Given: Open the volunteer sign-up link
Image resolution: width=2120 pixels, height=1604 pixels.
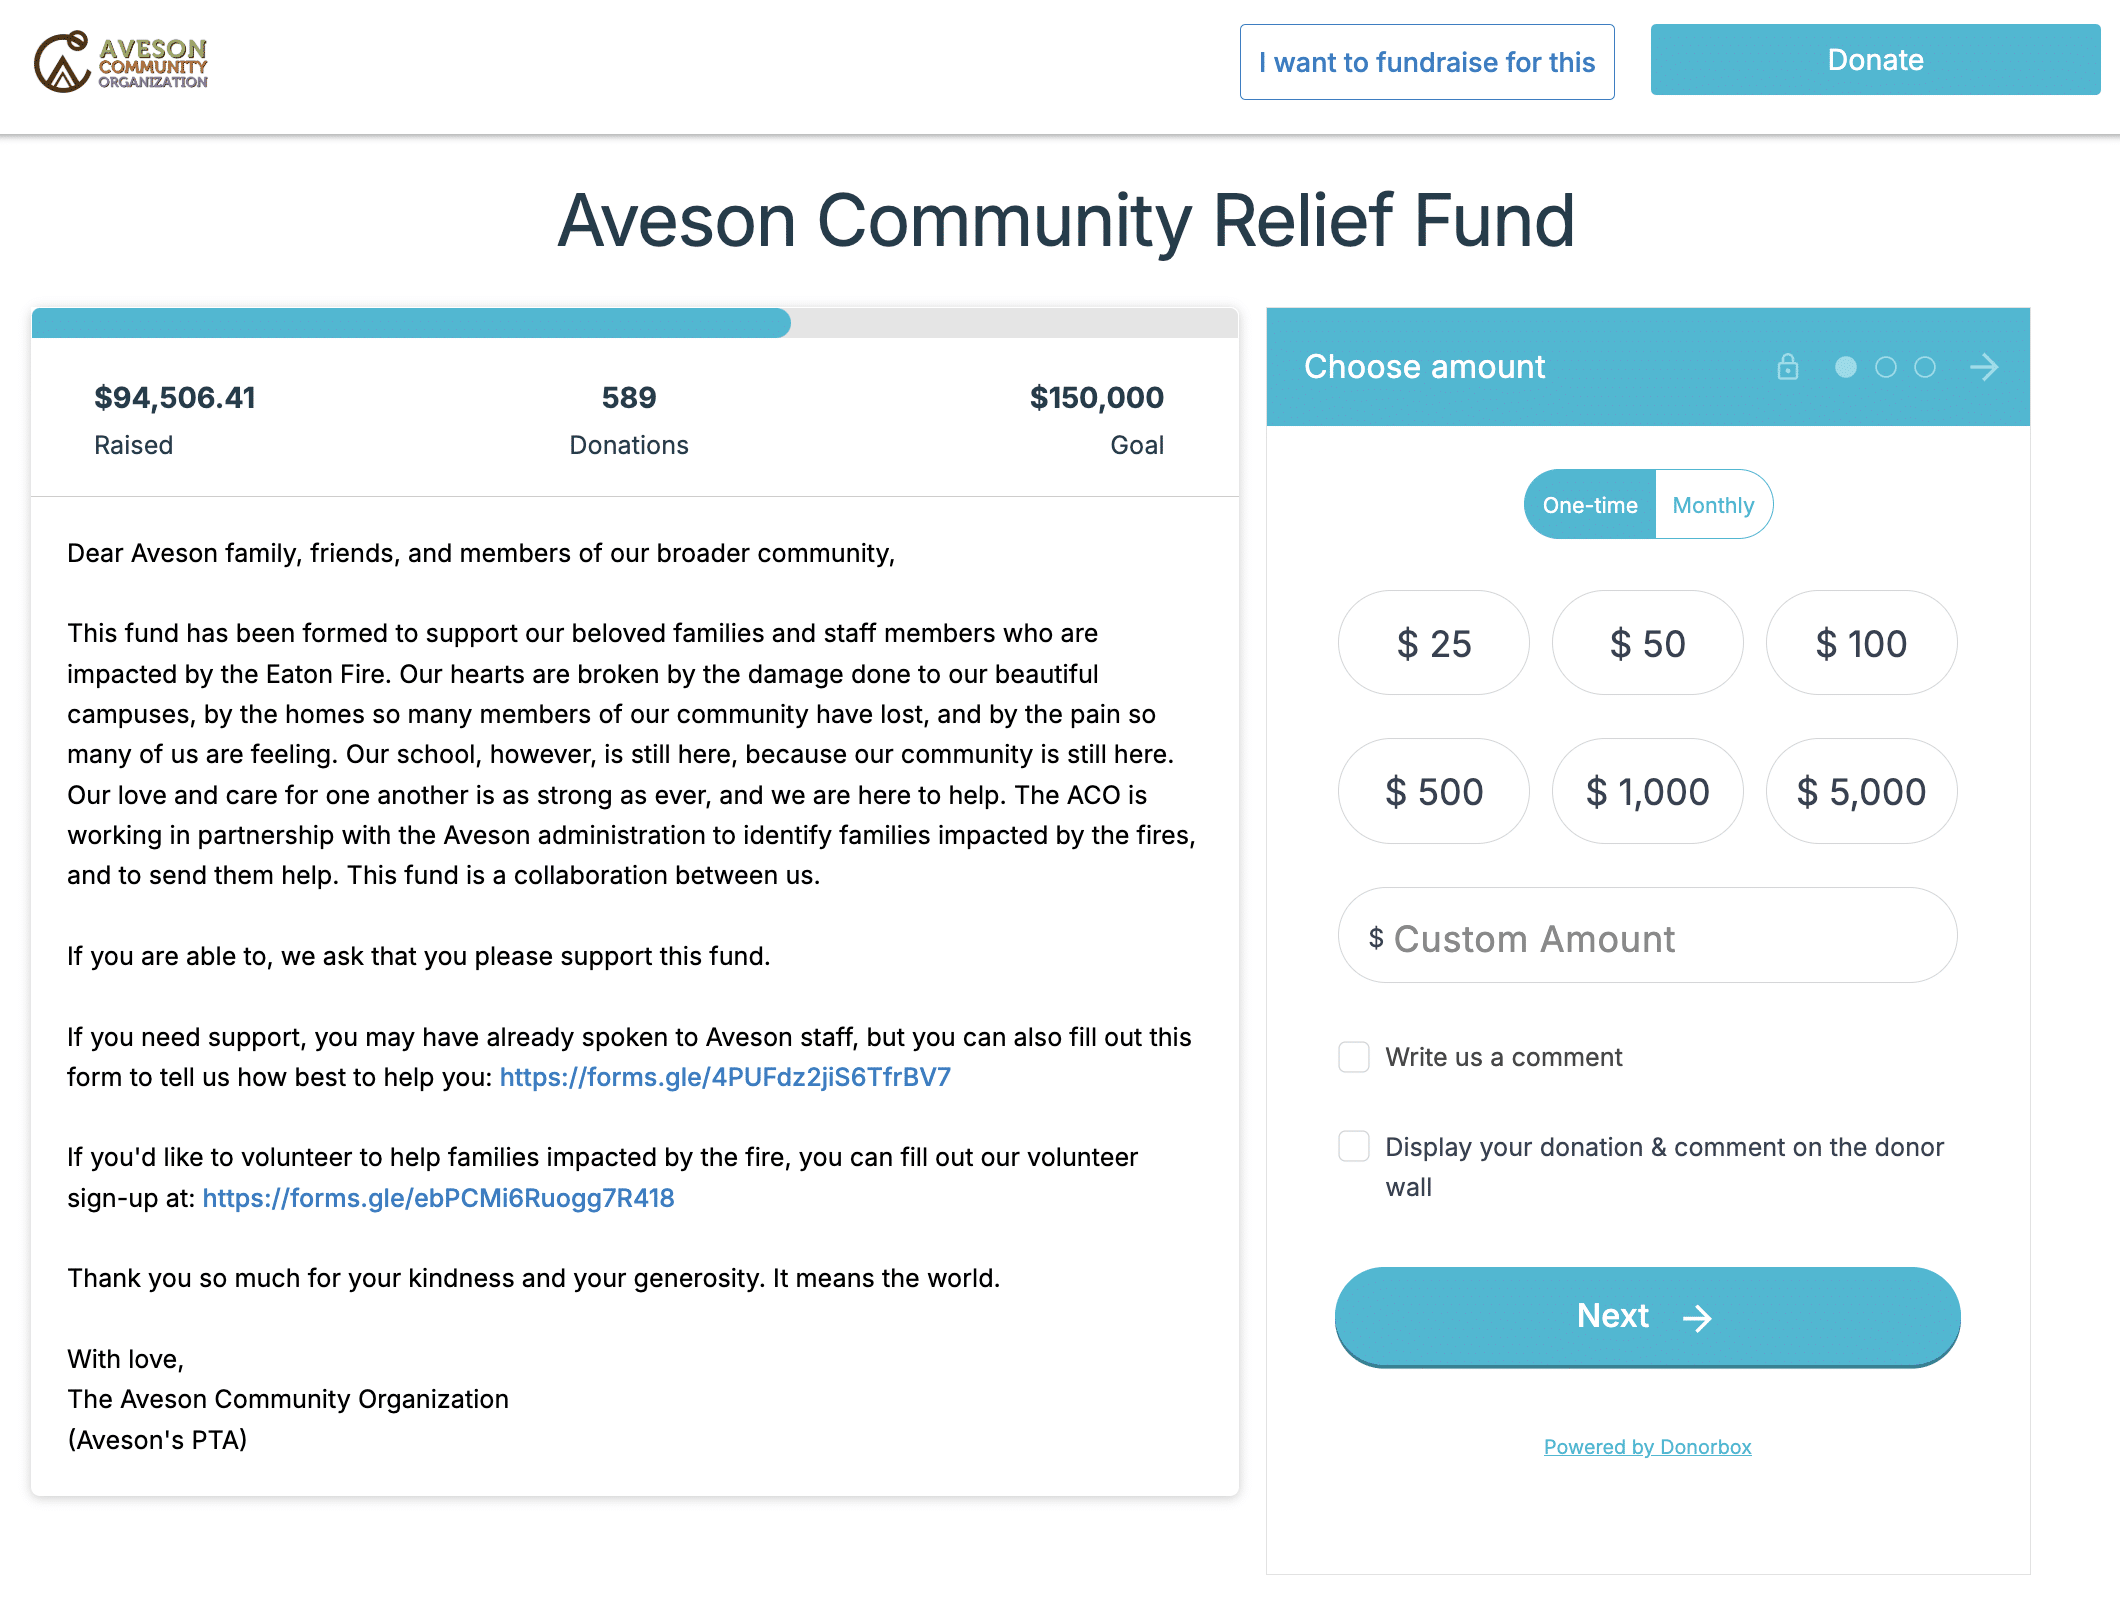Looking at the screenshot, I should [438, 1197].
